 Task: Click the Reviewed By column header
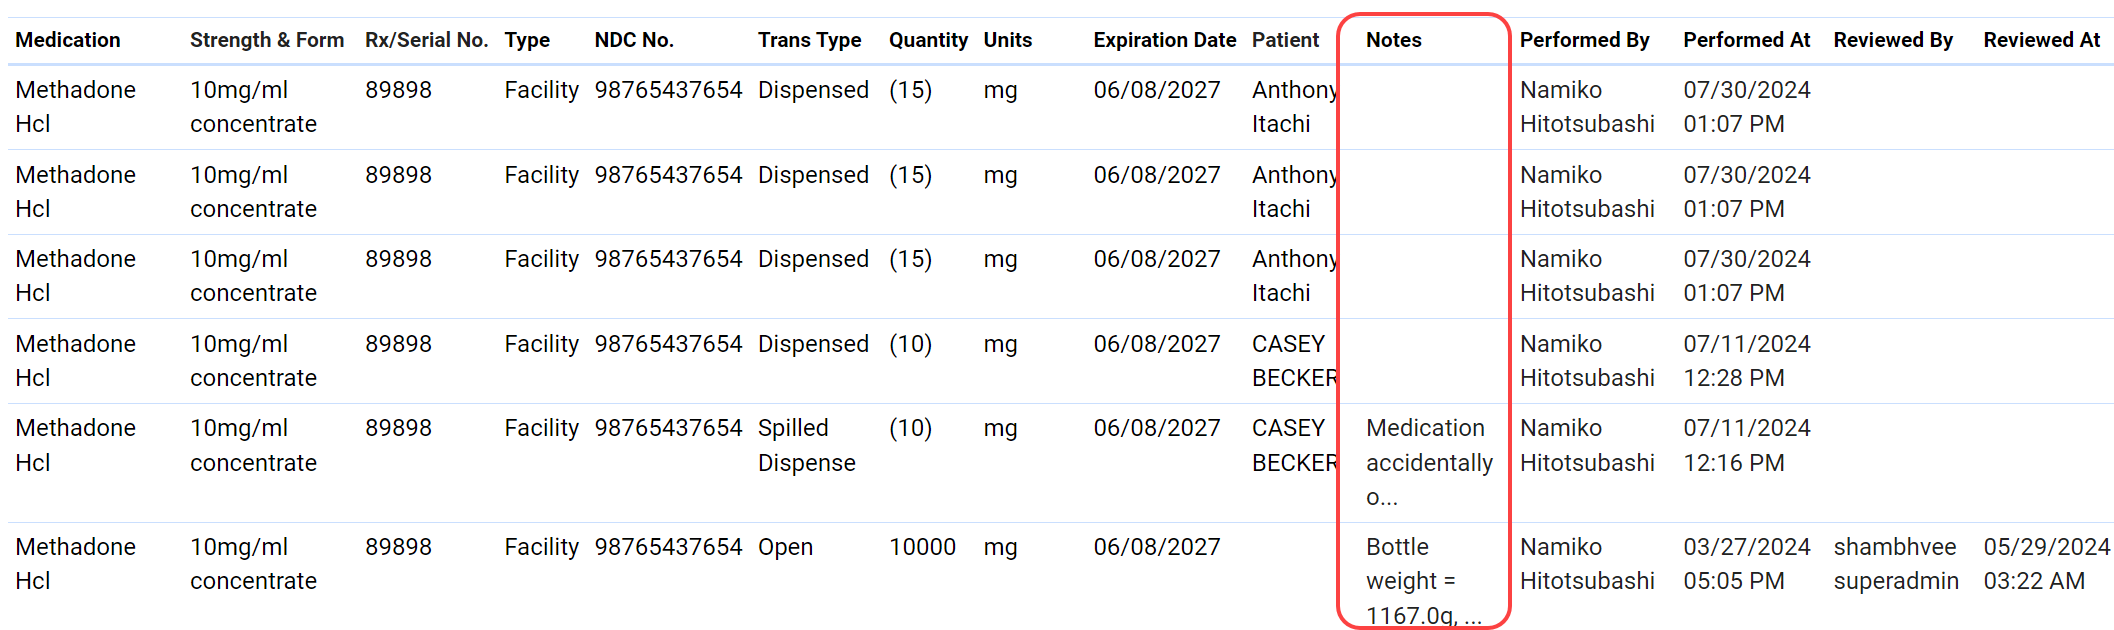point(1892,40)
